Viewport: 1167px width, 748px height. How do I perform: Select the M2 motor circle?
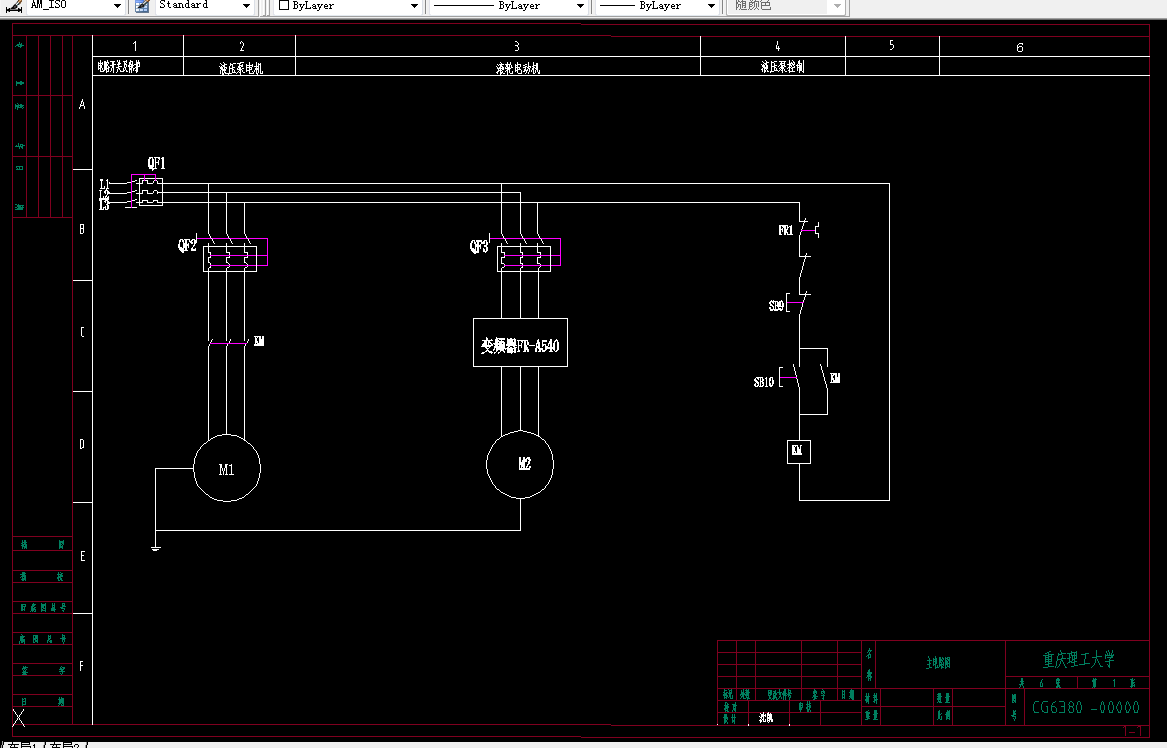click(x=519, y=464)
